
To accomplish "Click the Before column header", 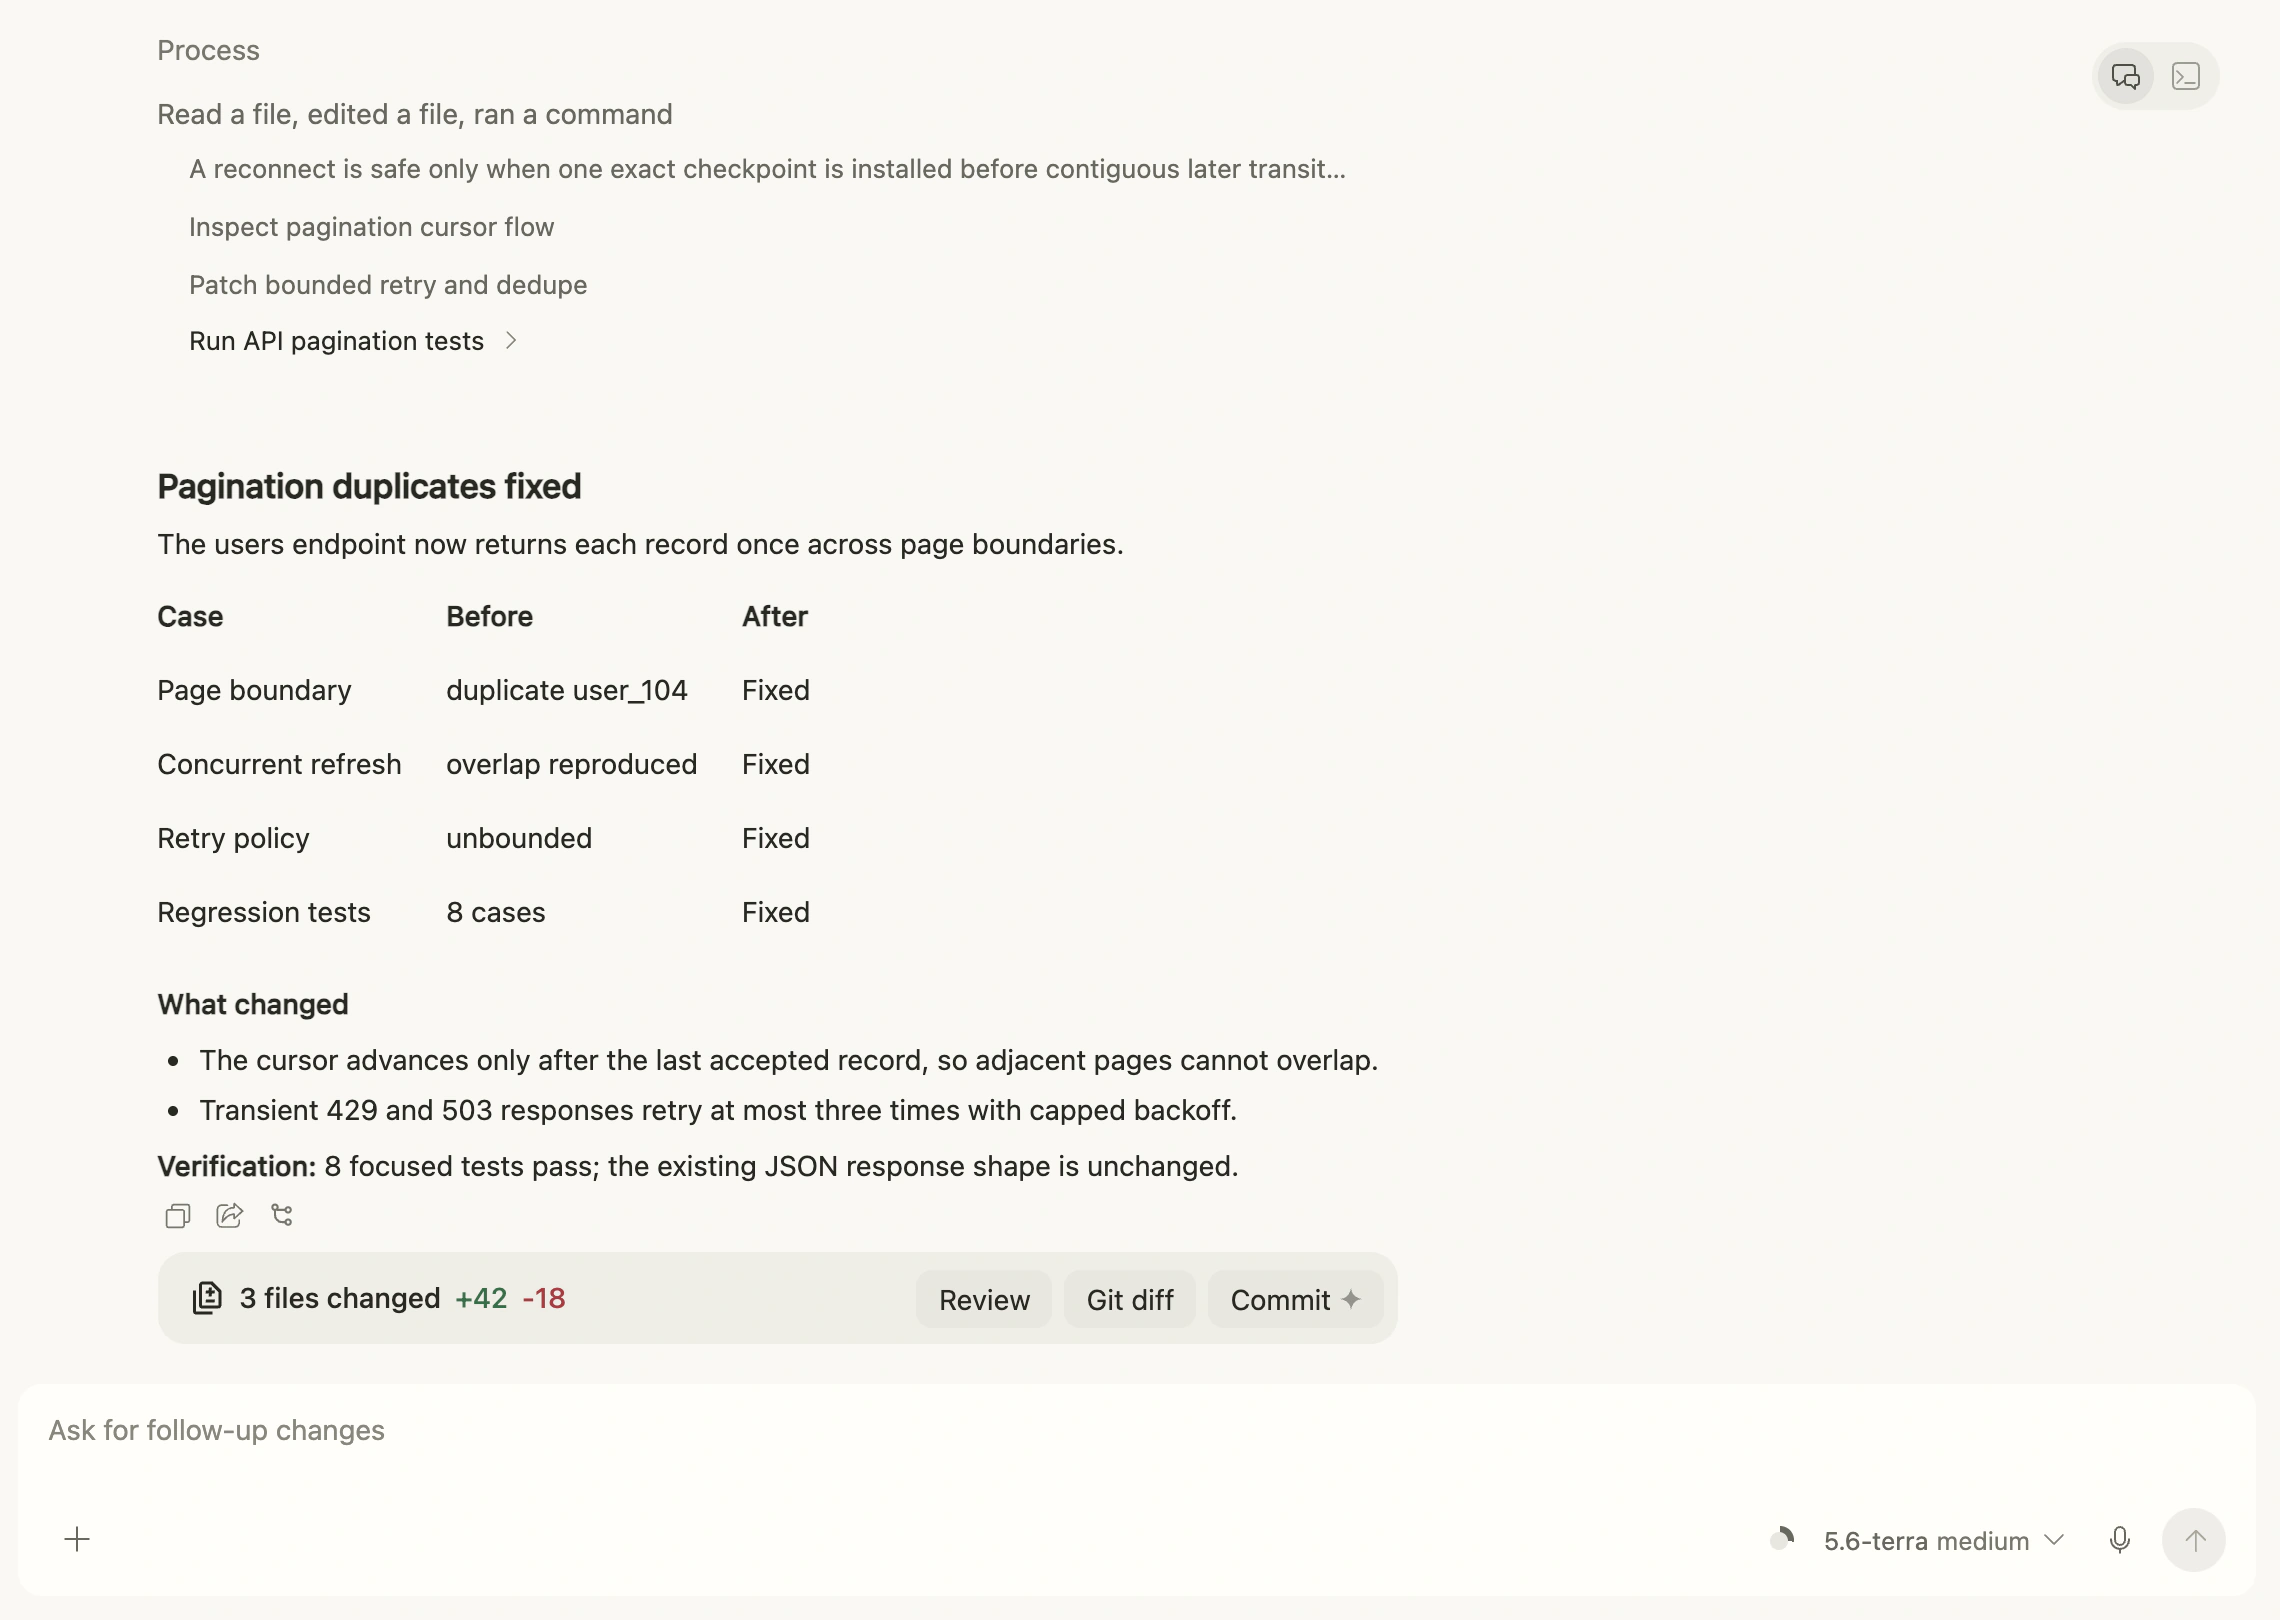I will pyautogui.click(x=489, y=616).
